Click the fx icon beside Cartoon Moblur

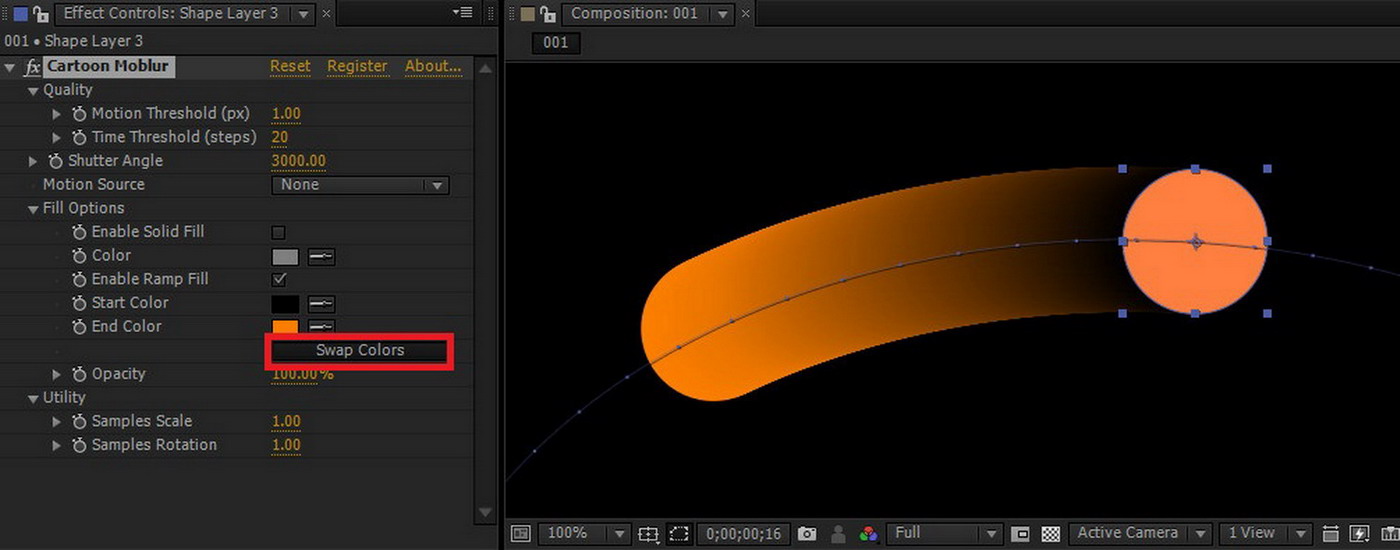32,67
